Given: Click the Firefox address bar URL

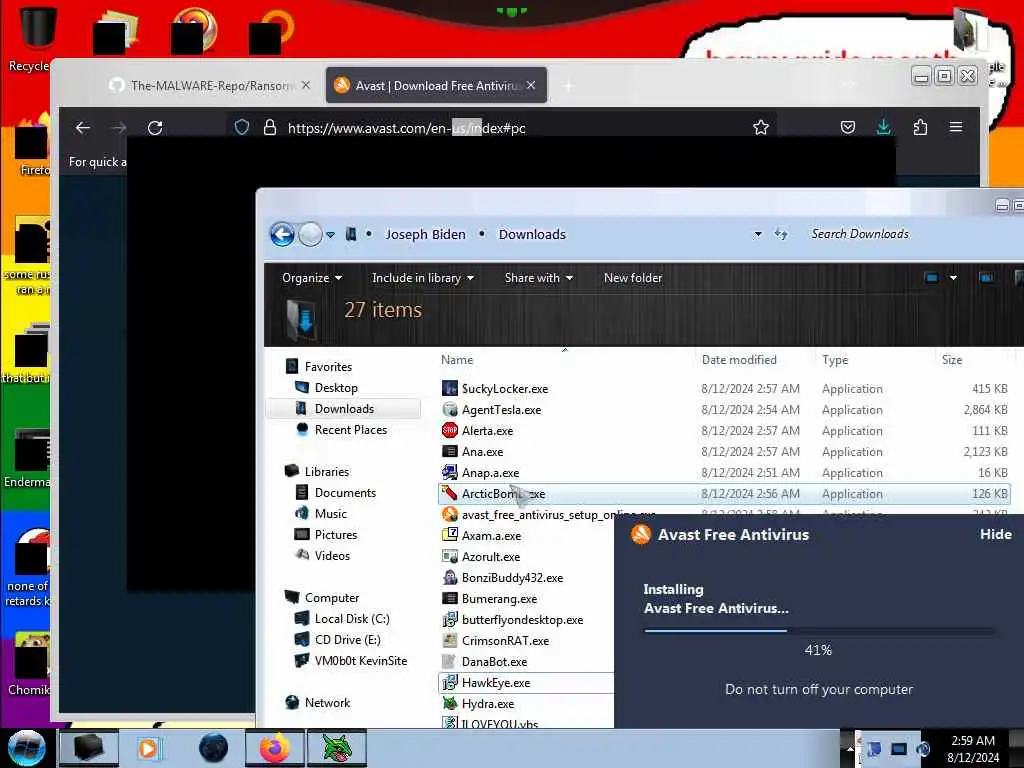Looking at the screenshot, I should [x=406, y=128].
